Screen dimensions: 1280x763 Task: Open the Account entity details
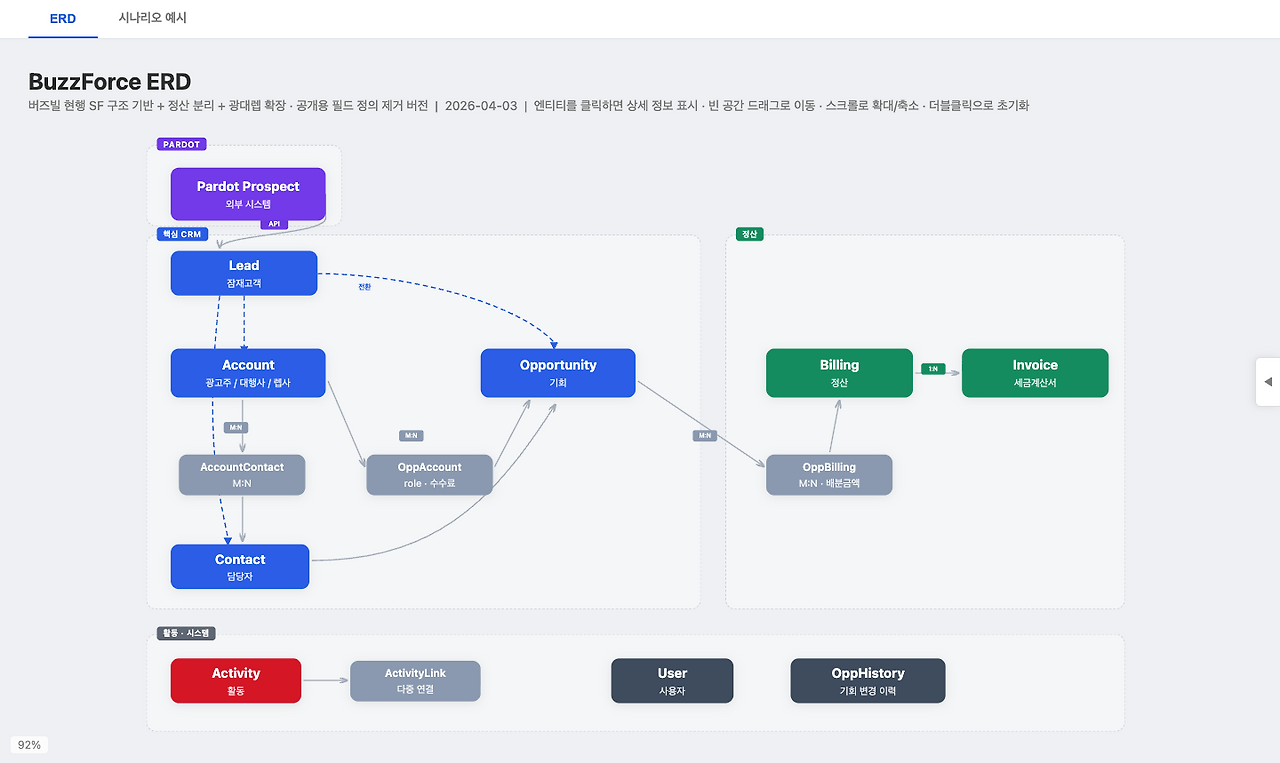point(248,373)
